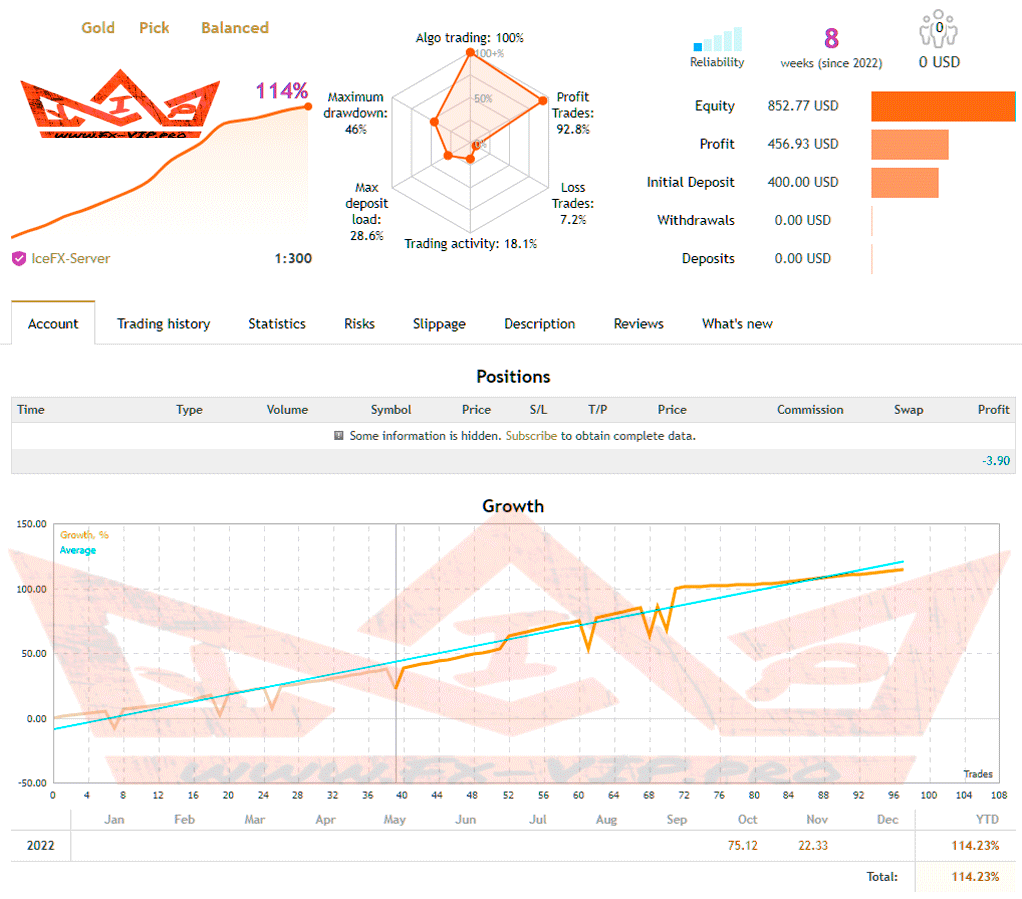
Task: Click the Initial Deposit bar
Action: point(904,183)
